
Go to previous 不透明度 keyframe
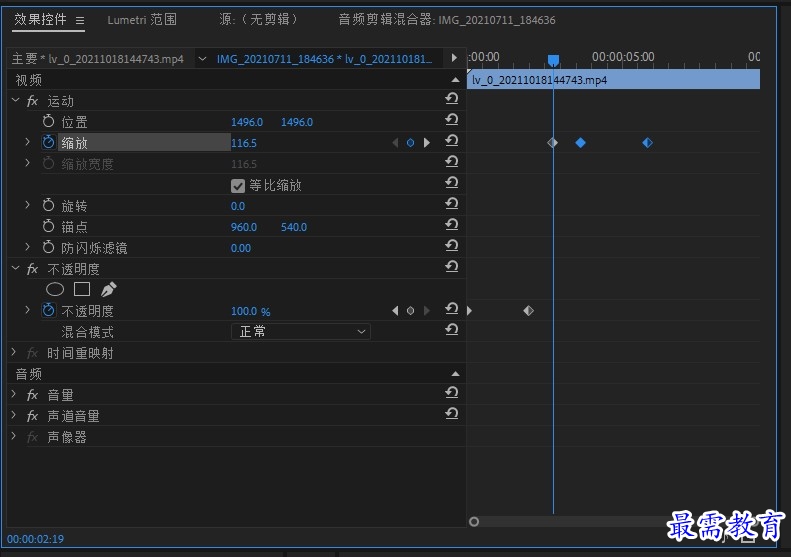click(x=395, y=311)
